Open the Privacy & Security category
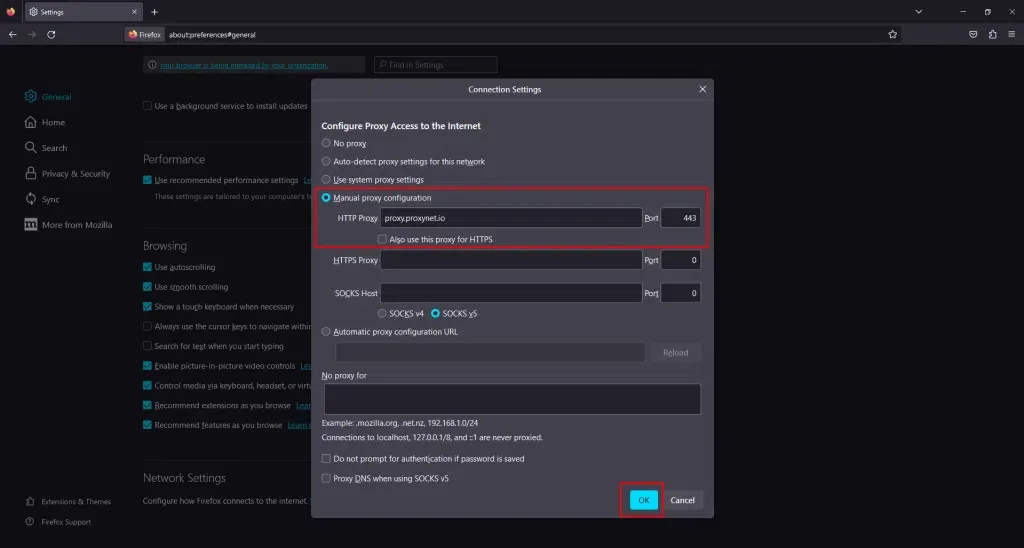This screenshot has width=1024, height=548. [67, 174]
